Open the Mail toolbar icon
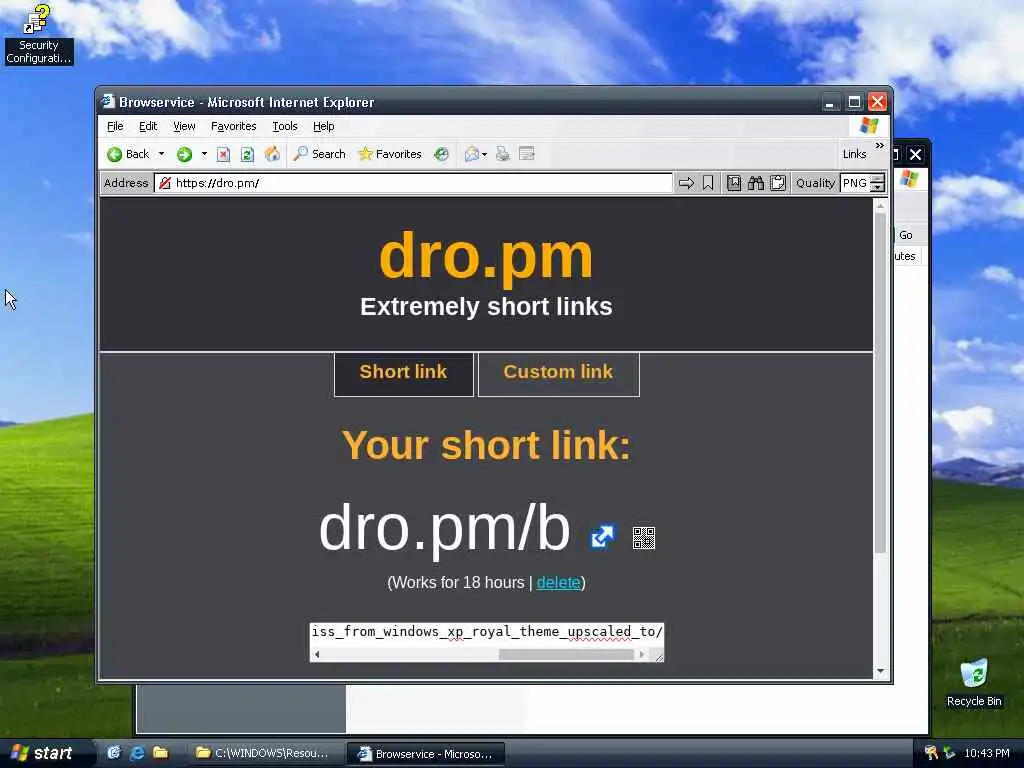Viewport: 1024px width, 768px height. pos(472,154)
